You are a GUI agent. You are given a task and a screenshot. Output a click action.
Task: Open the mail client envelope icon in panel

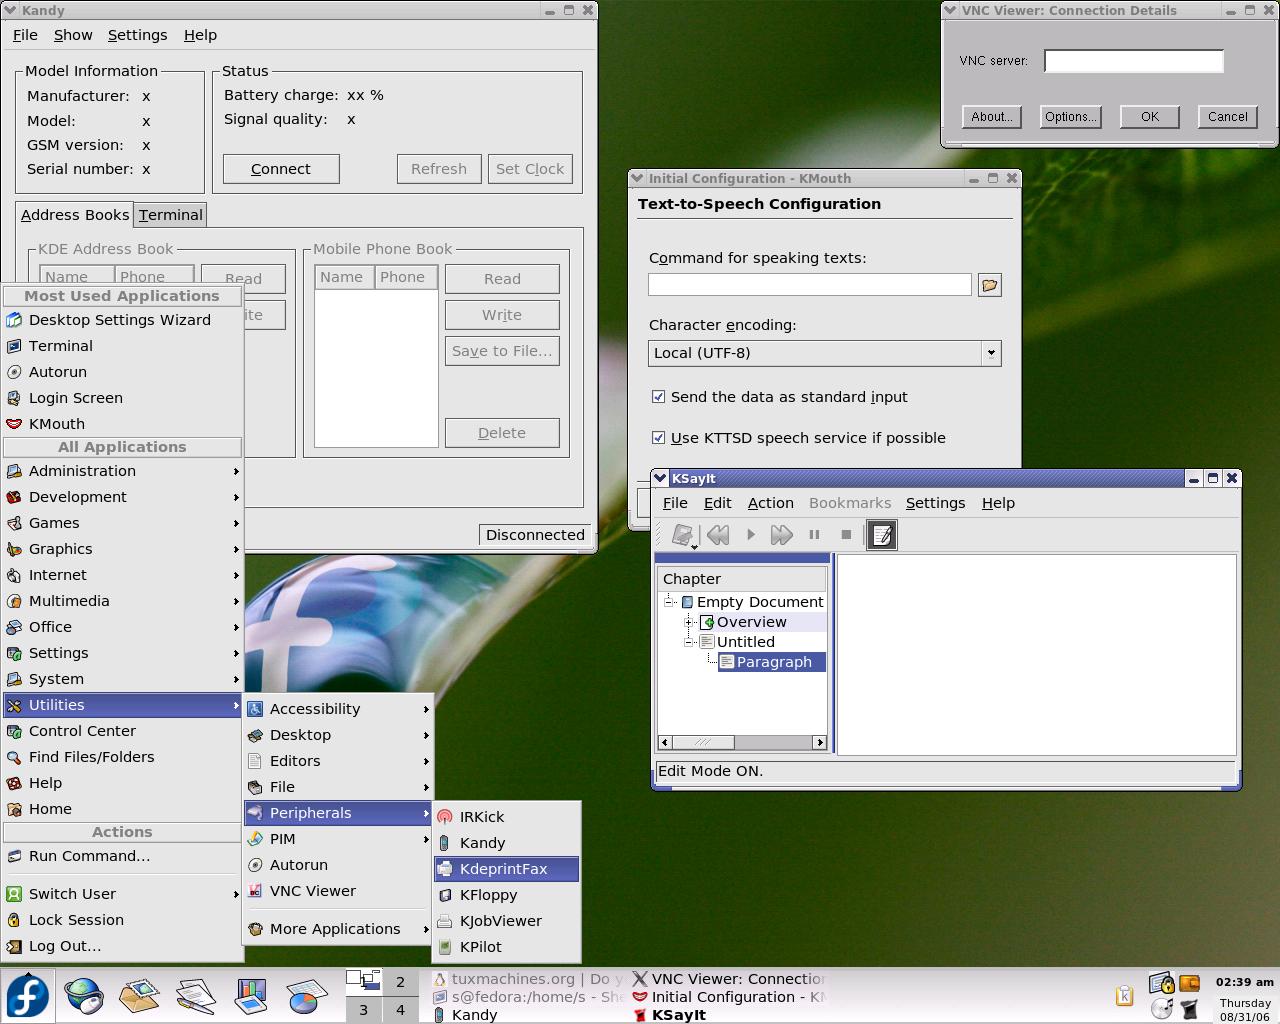(x=139, y=996)
